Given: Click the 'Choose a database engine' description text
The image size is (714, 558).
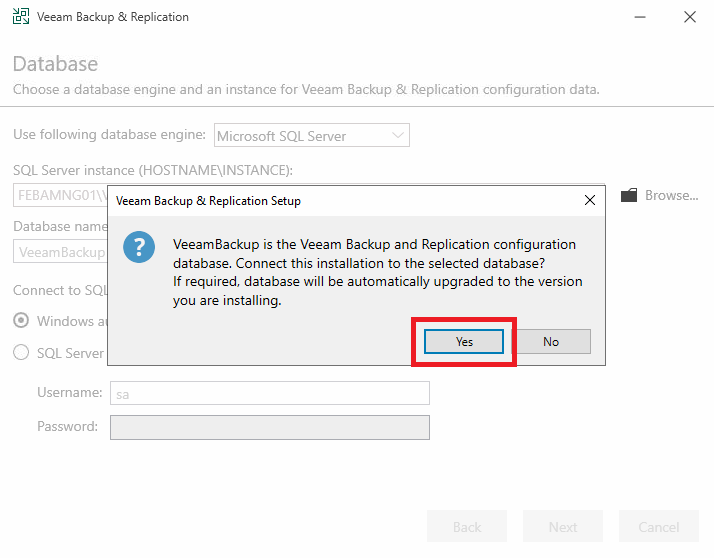Looking at the screenshot, I should click(x=306, y=89).
